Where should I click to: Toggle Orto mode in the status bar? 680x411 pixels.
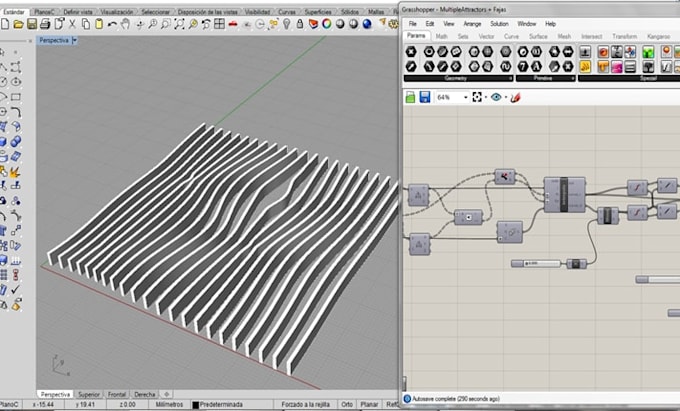(x=347, y=404)
